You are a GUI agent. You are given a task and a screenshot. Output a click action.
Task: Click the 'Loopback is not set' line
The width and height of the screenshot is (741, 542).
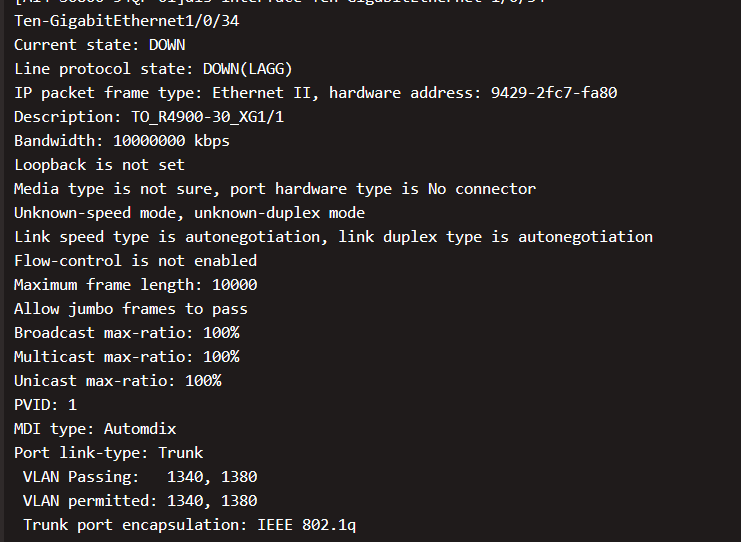coord(99,165)
